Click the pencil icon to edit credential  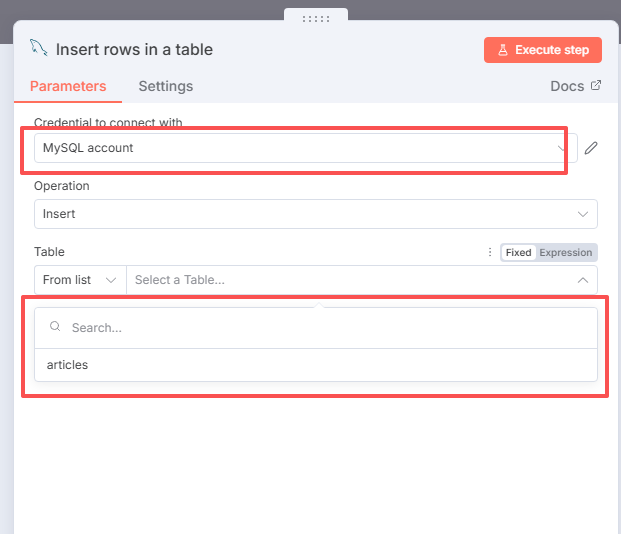[x=591, y=148]
